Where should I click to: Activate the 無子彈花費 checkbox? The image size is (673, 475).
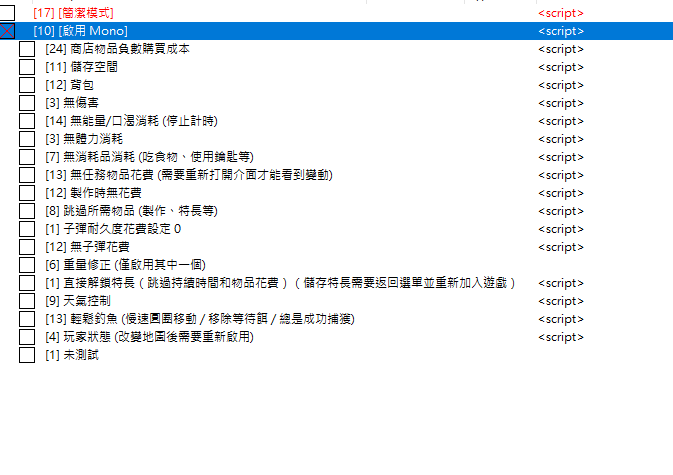[x=27, y=247]
